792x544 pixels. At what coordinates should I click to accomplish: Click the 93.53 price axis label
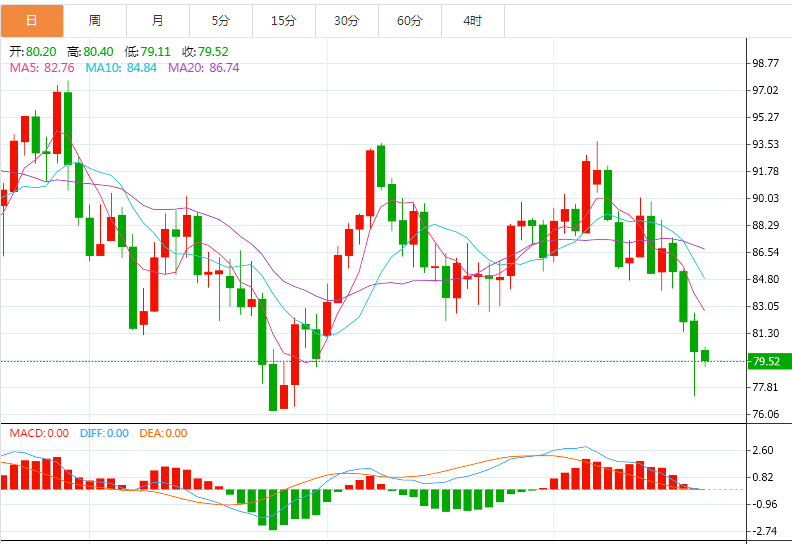tap(766, 144)
